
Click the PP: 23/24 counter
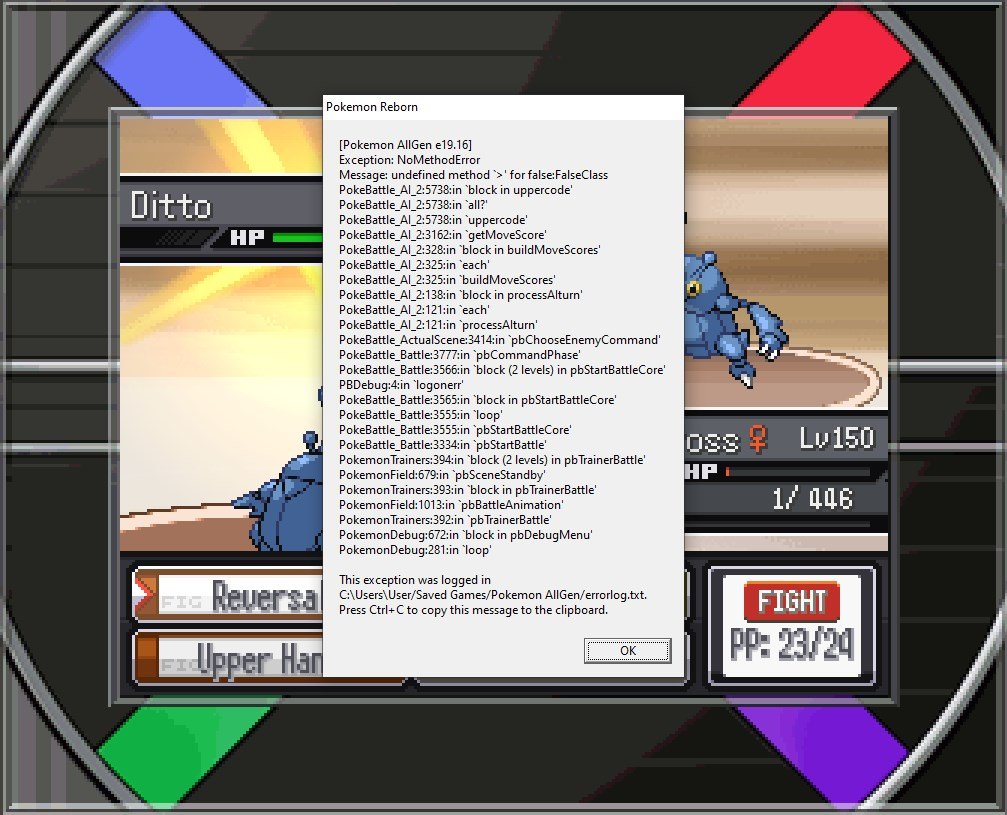[791, 644]
